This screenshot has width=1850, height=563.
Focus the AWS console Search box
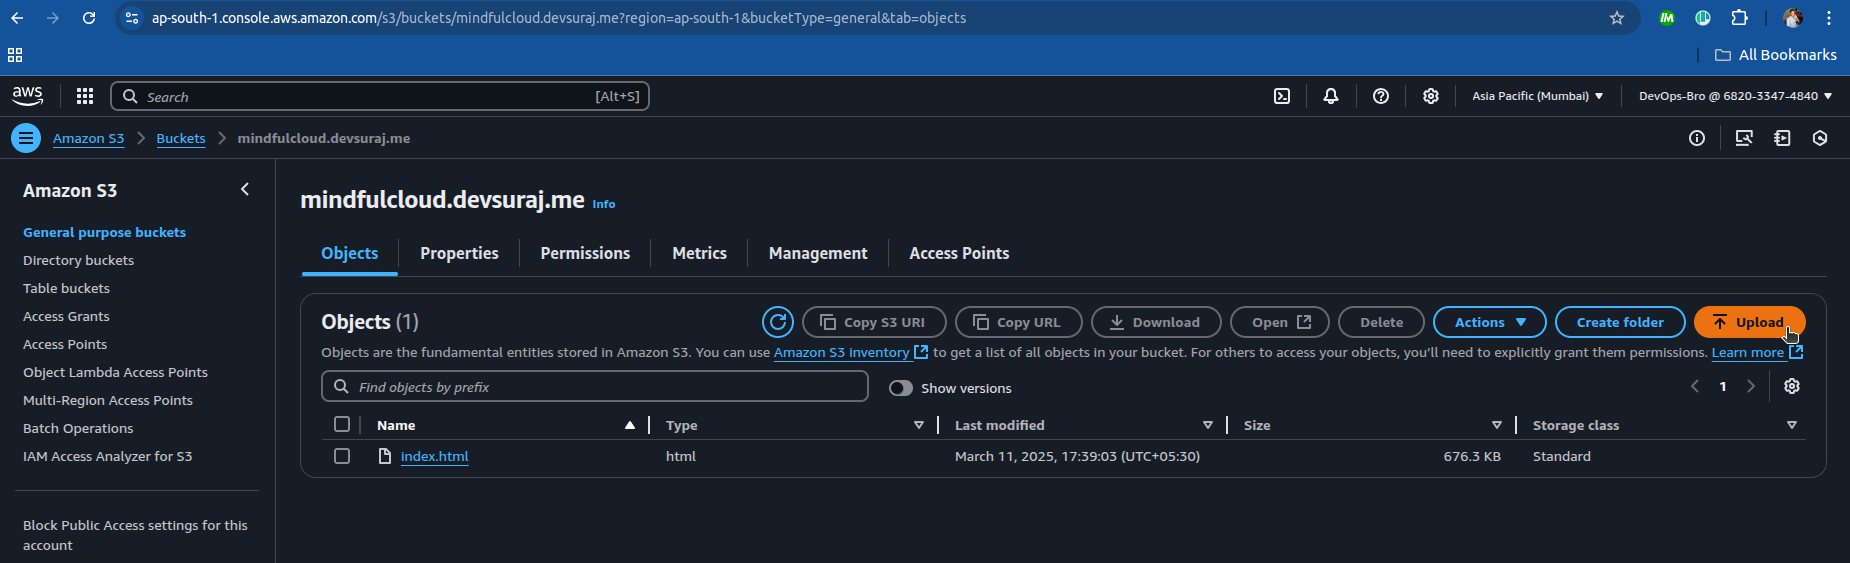tap(380, 96)
